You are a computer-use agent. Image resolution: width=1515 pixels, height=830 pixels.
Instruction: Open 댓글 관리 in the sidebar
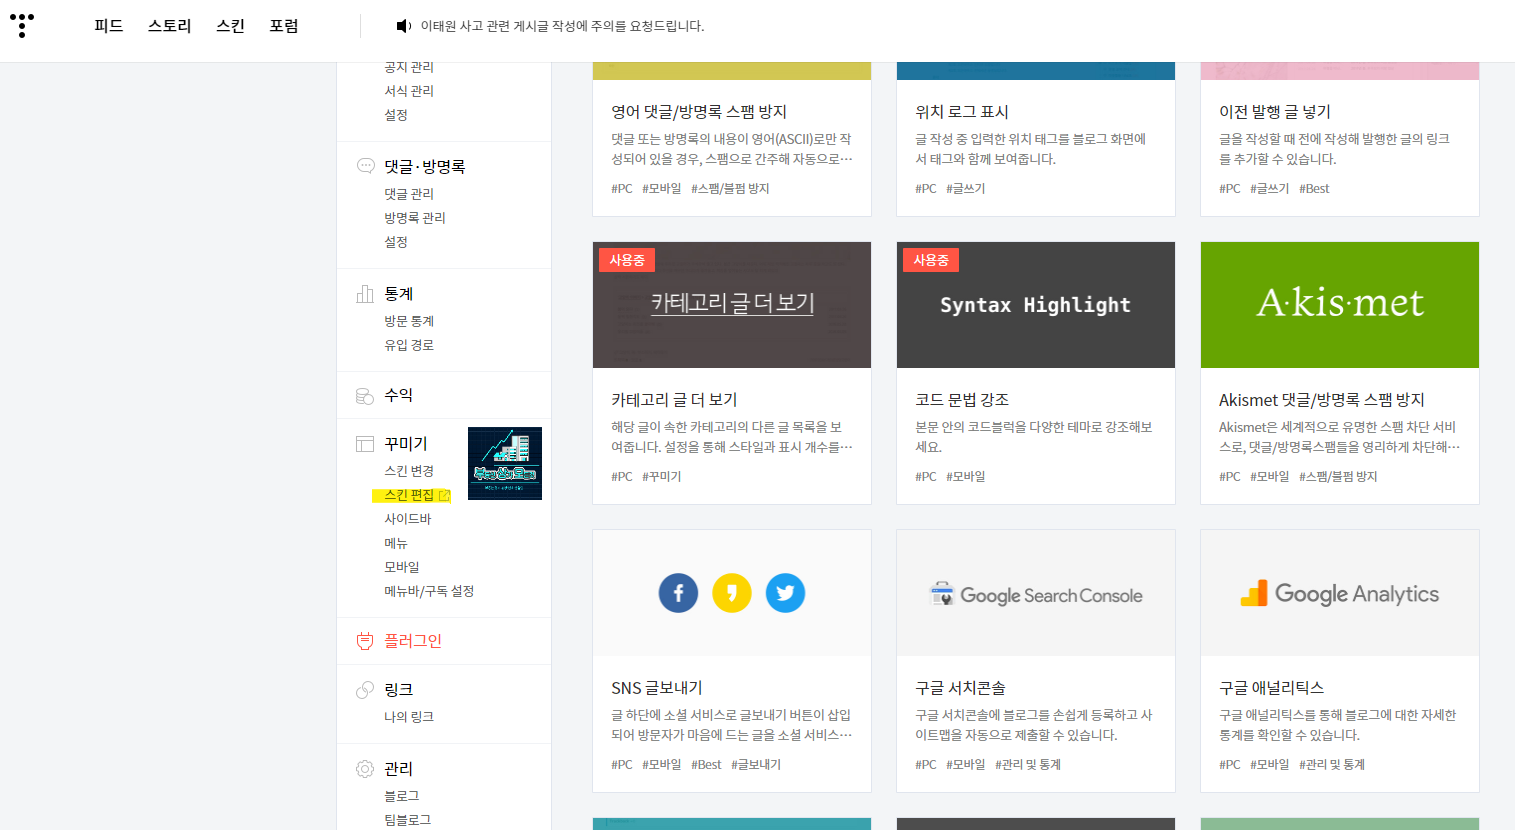point(409,194)
